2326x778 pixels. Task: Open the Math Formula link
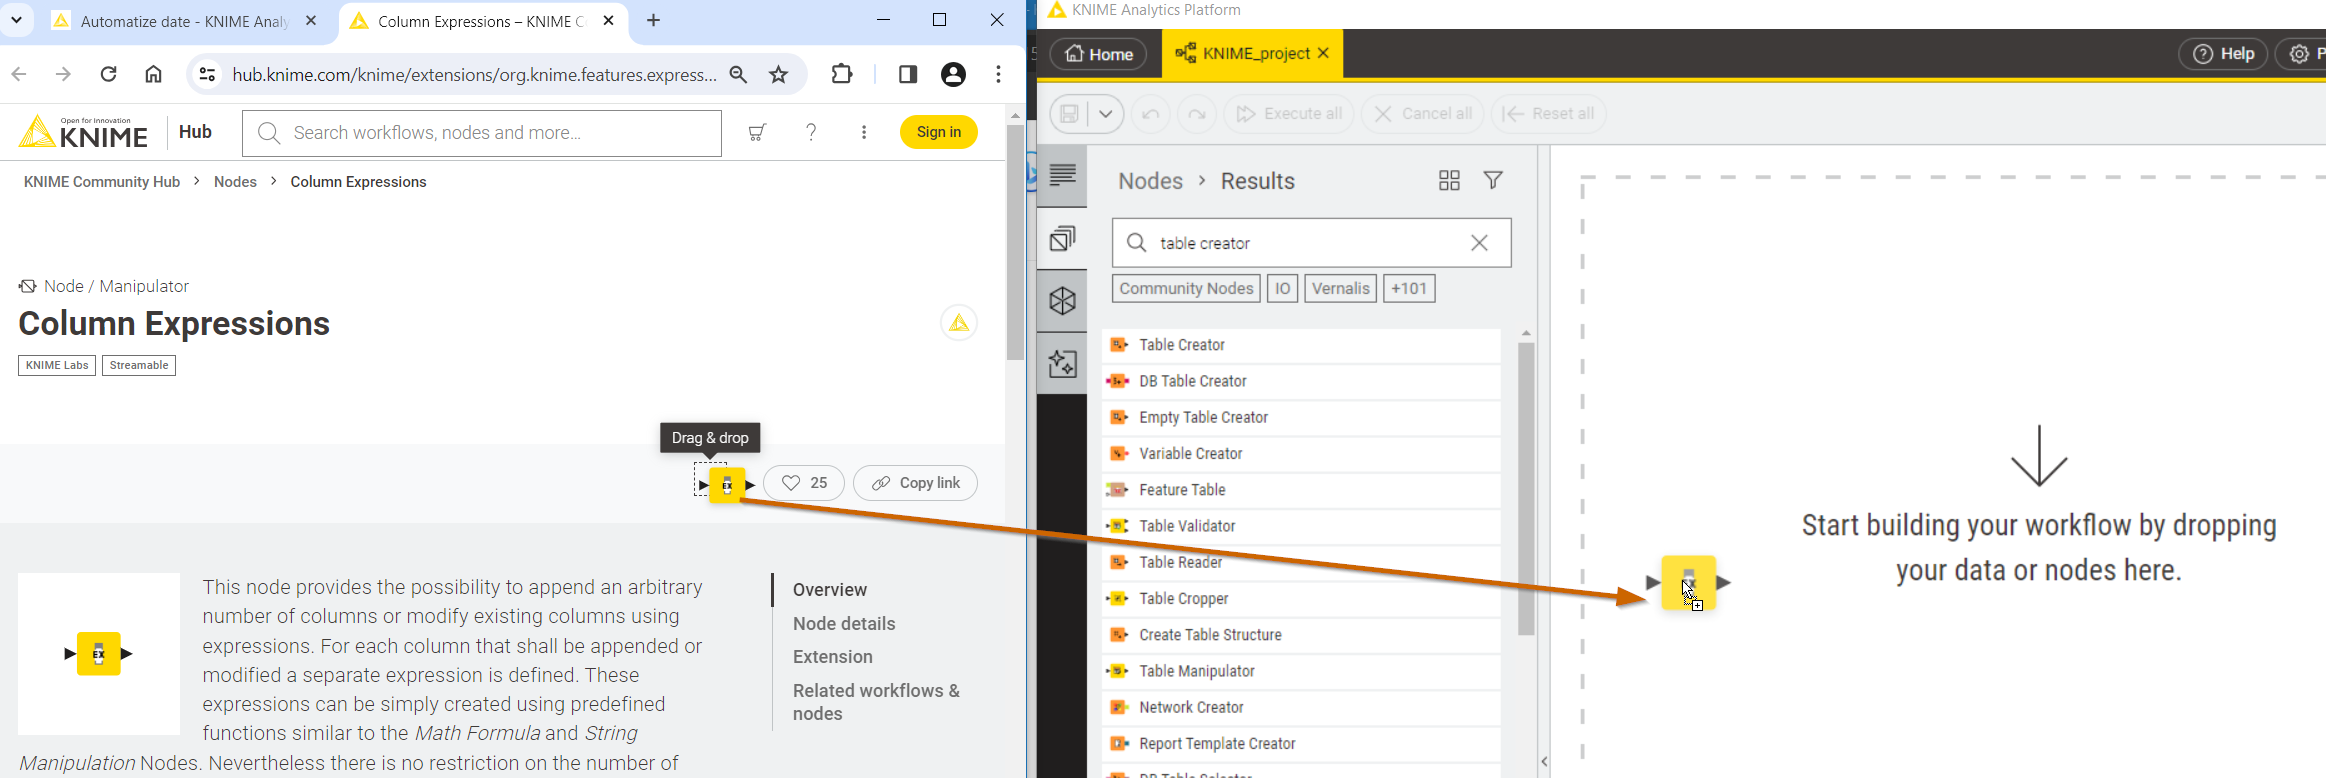click(x=478, y=733)
